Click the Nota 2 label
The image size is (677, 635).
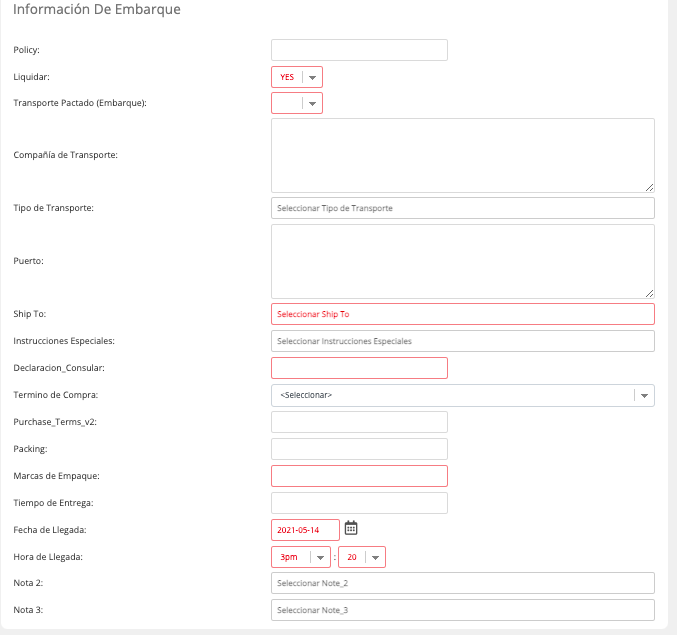tap(28, 583)
